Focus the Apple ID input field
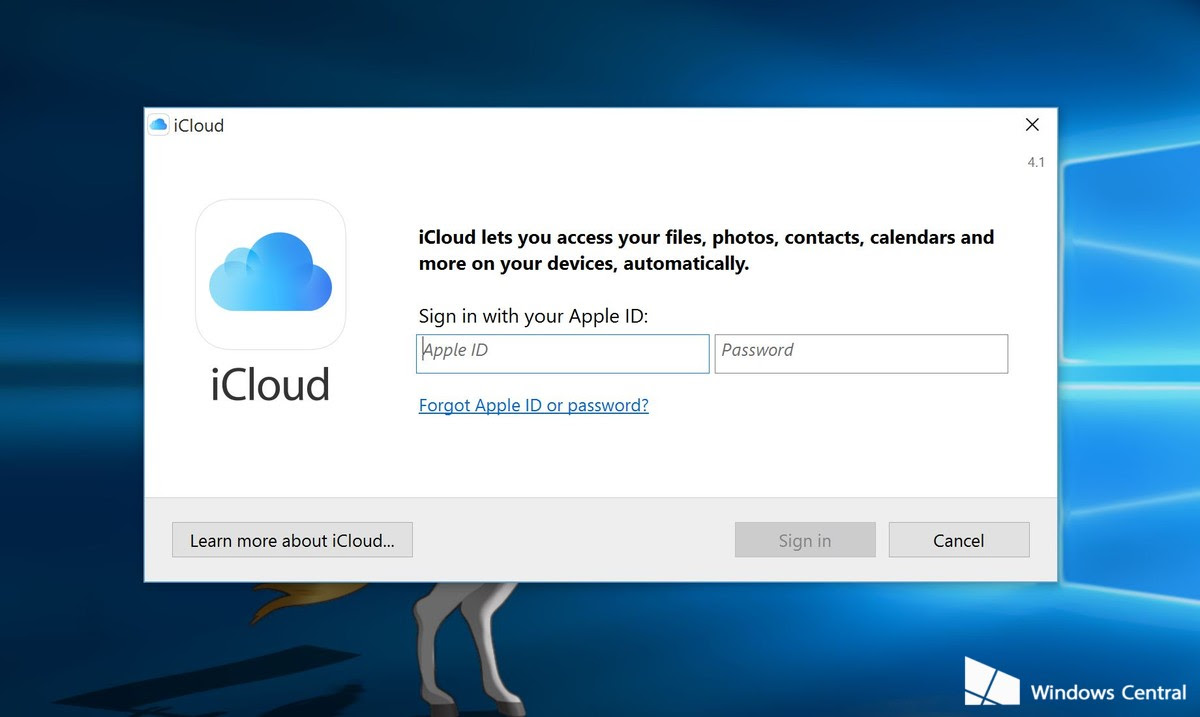This screenshot has width=1200, height=717. (562, 353)
